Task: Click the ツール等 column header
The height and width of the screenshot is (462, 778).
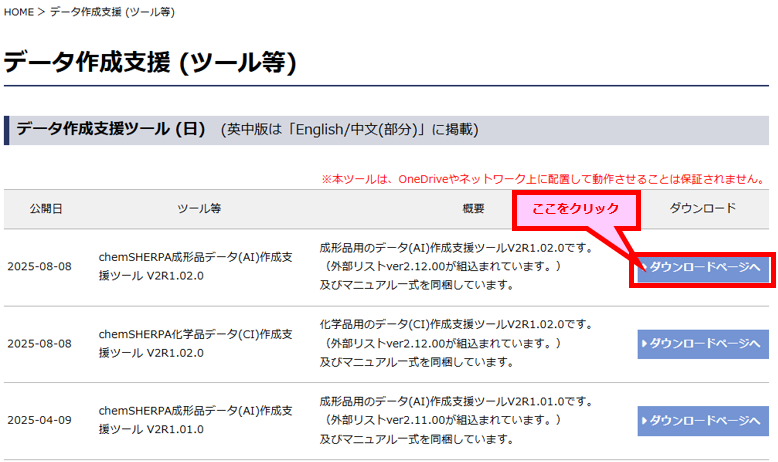Action: (199, 208)
